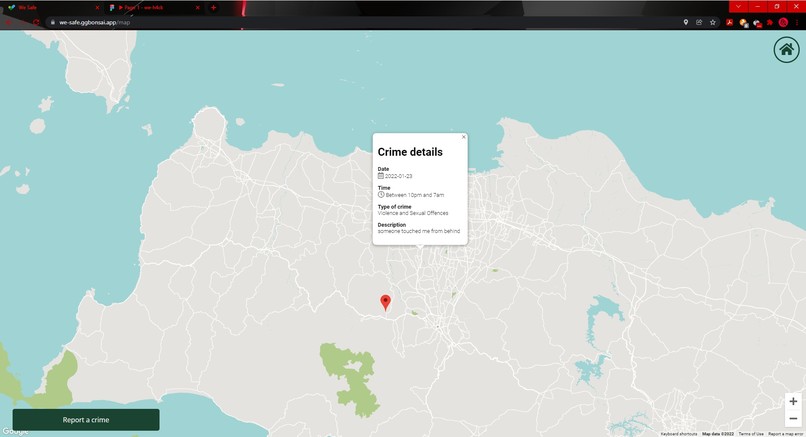Open the browser profile avatar
This screenshot has width=806, height=437.
[x=783, y=22]
